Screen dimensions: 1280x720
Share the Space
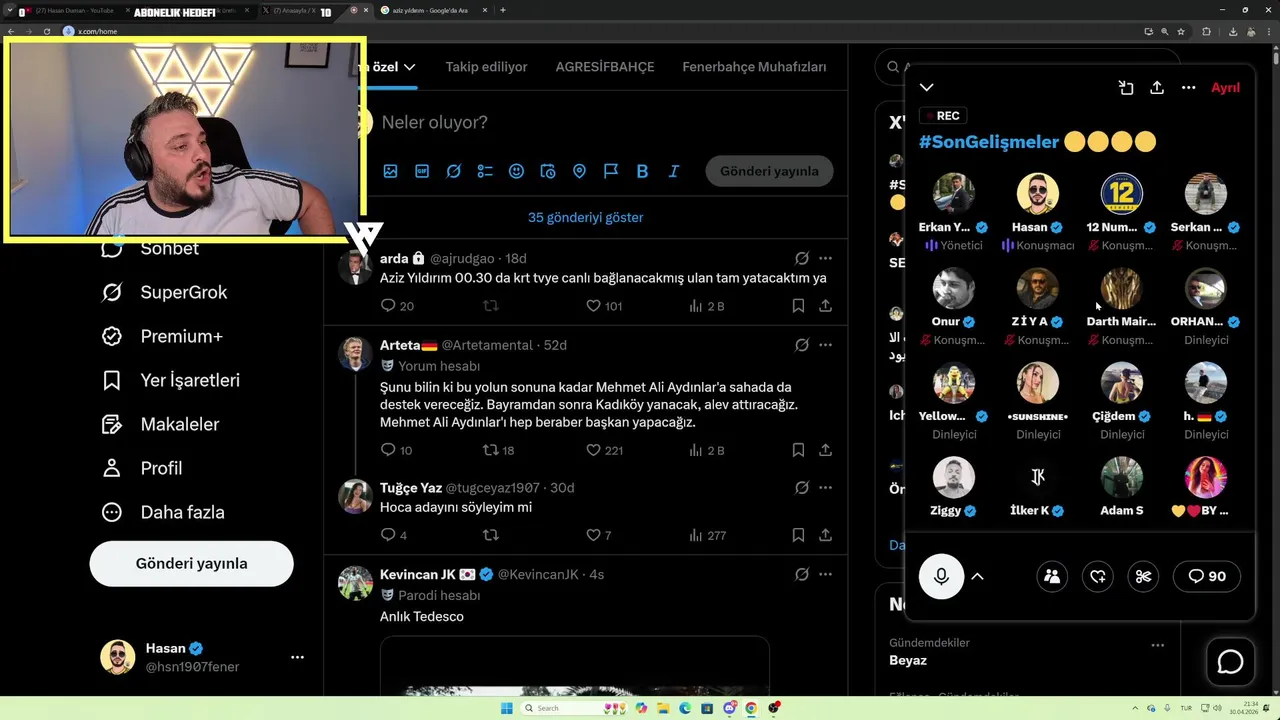coord(1157,88)
